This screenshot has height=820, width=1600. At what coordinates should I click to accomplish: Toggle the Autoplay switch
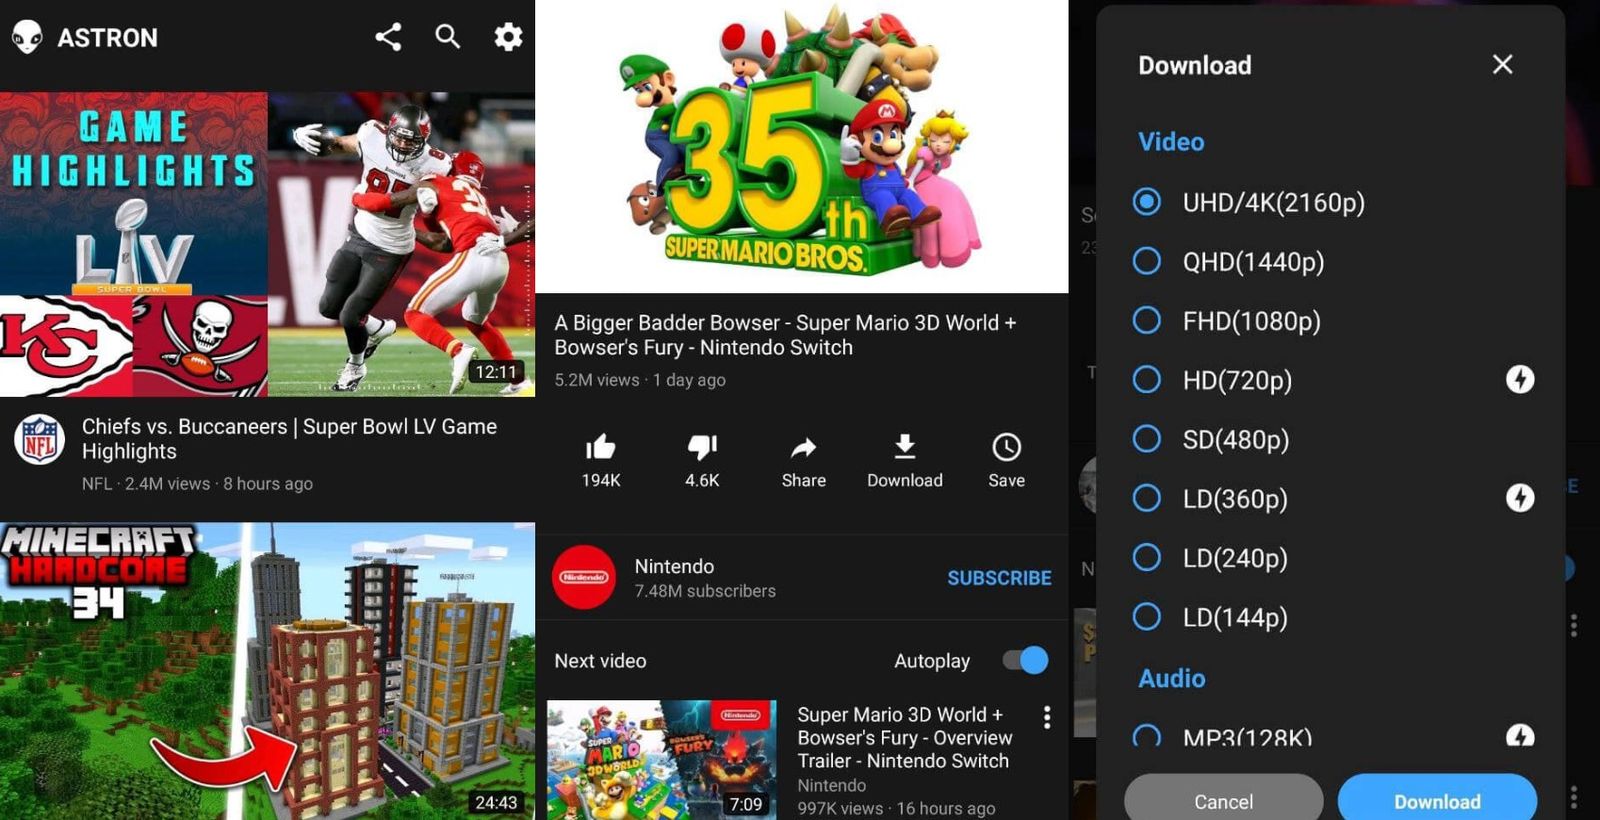click(x=1026, y=660)
